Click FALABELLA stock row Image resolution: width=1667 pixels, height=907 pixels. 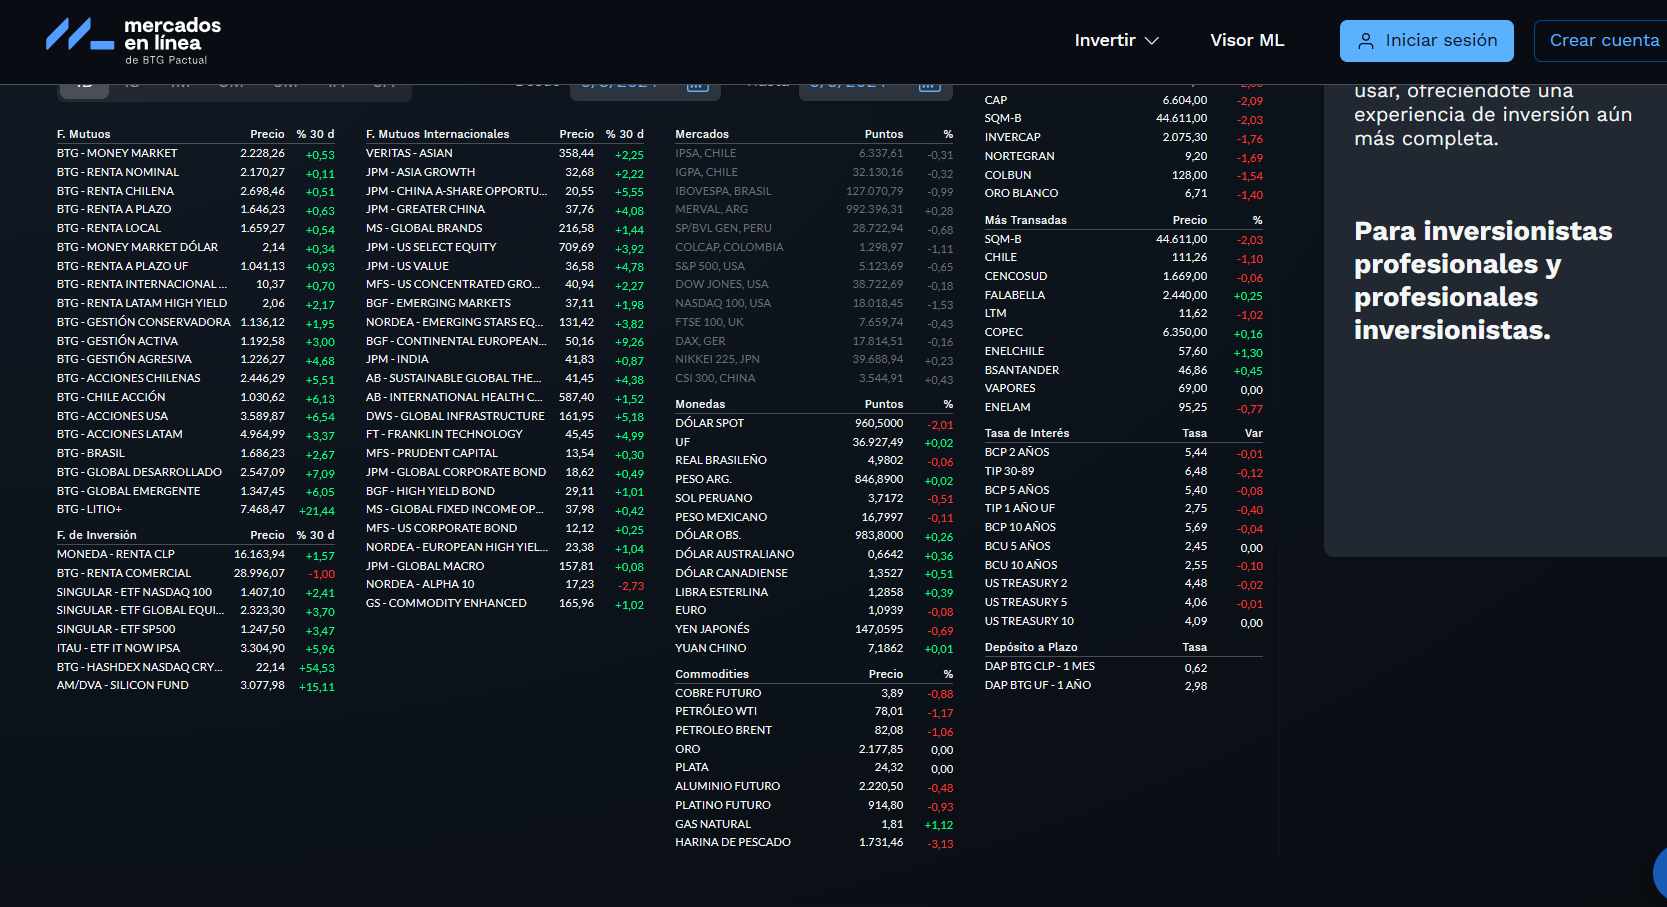[x=1123, y=295]
